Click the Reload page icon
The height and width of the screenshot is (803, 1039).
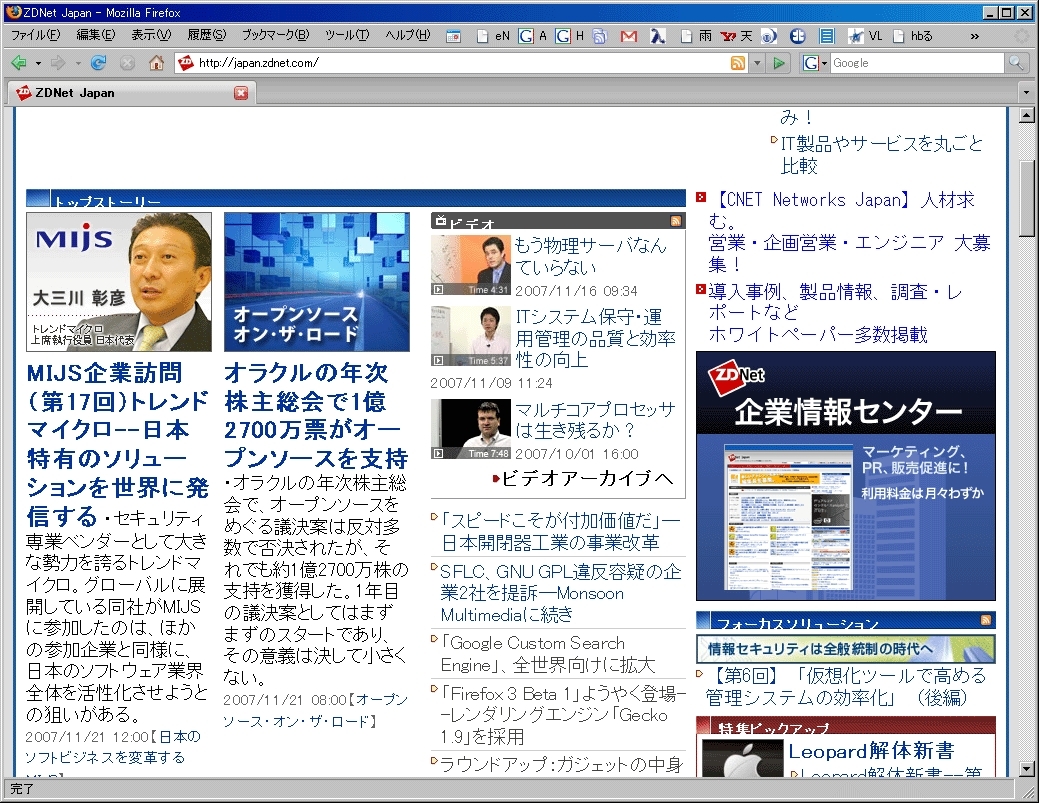click(x=98, y=63)
